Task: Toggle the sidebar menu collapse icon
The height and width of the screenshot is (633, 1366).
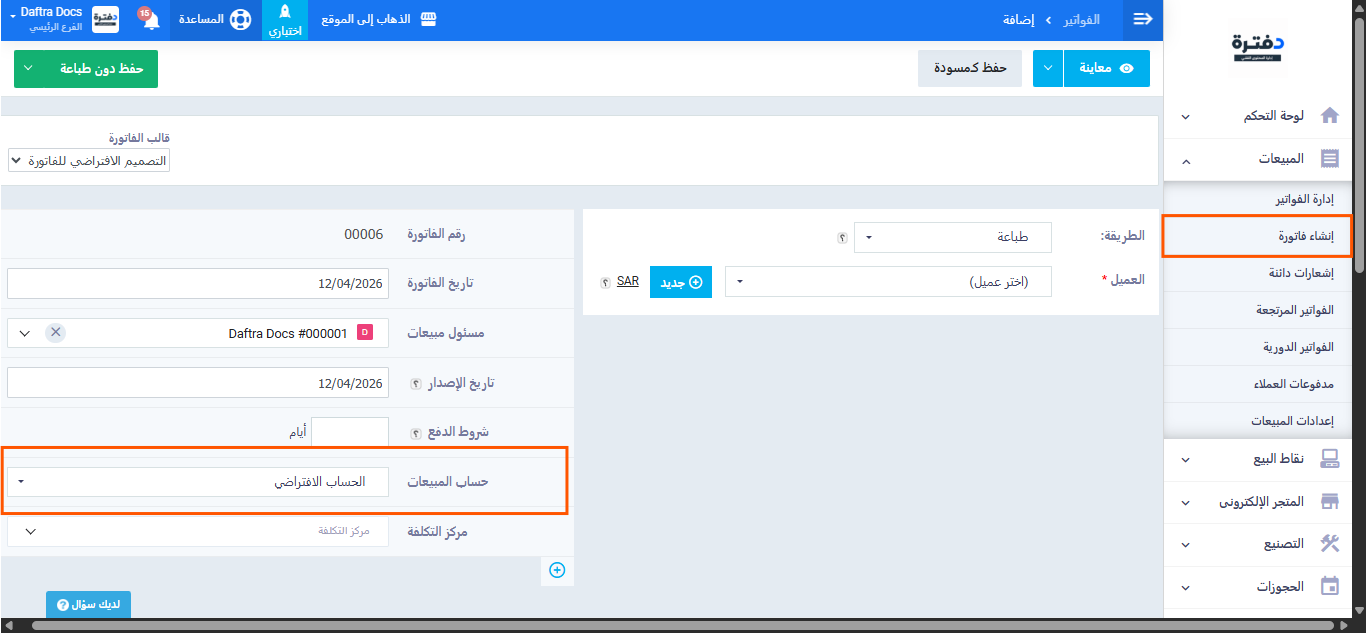Action: click(x=1143, y=20)
